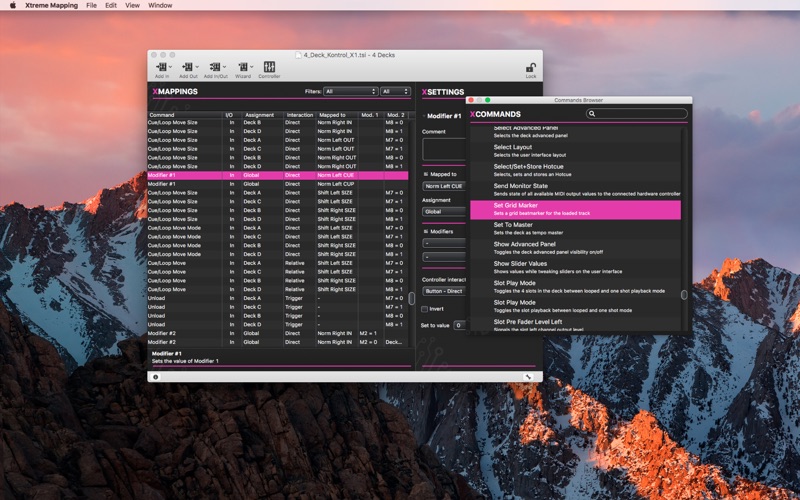Select the highlighted Modifier #1 Norm Left CUE row

[x=278, y=175]
